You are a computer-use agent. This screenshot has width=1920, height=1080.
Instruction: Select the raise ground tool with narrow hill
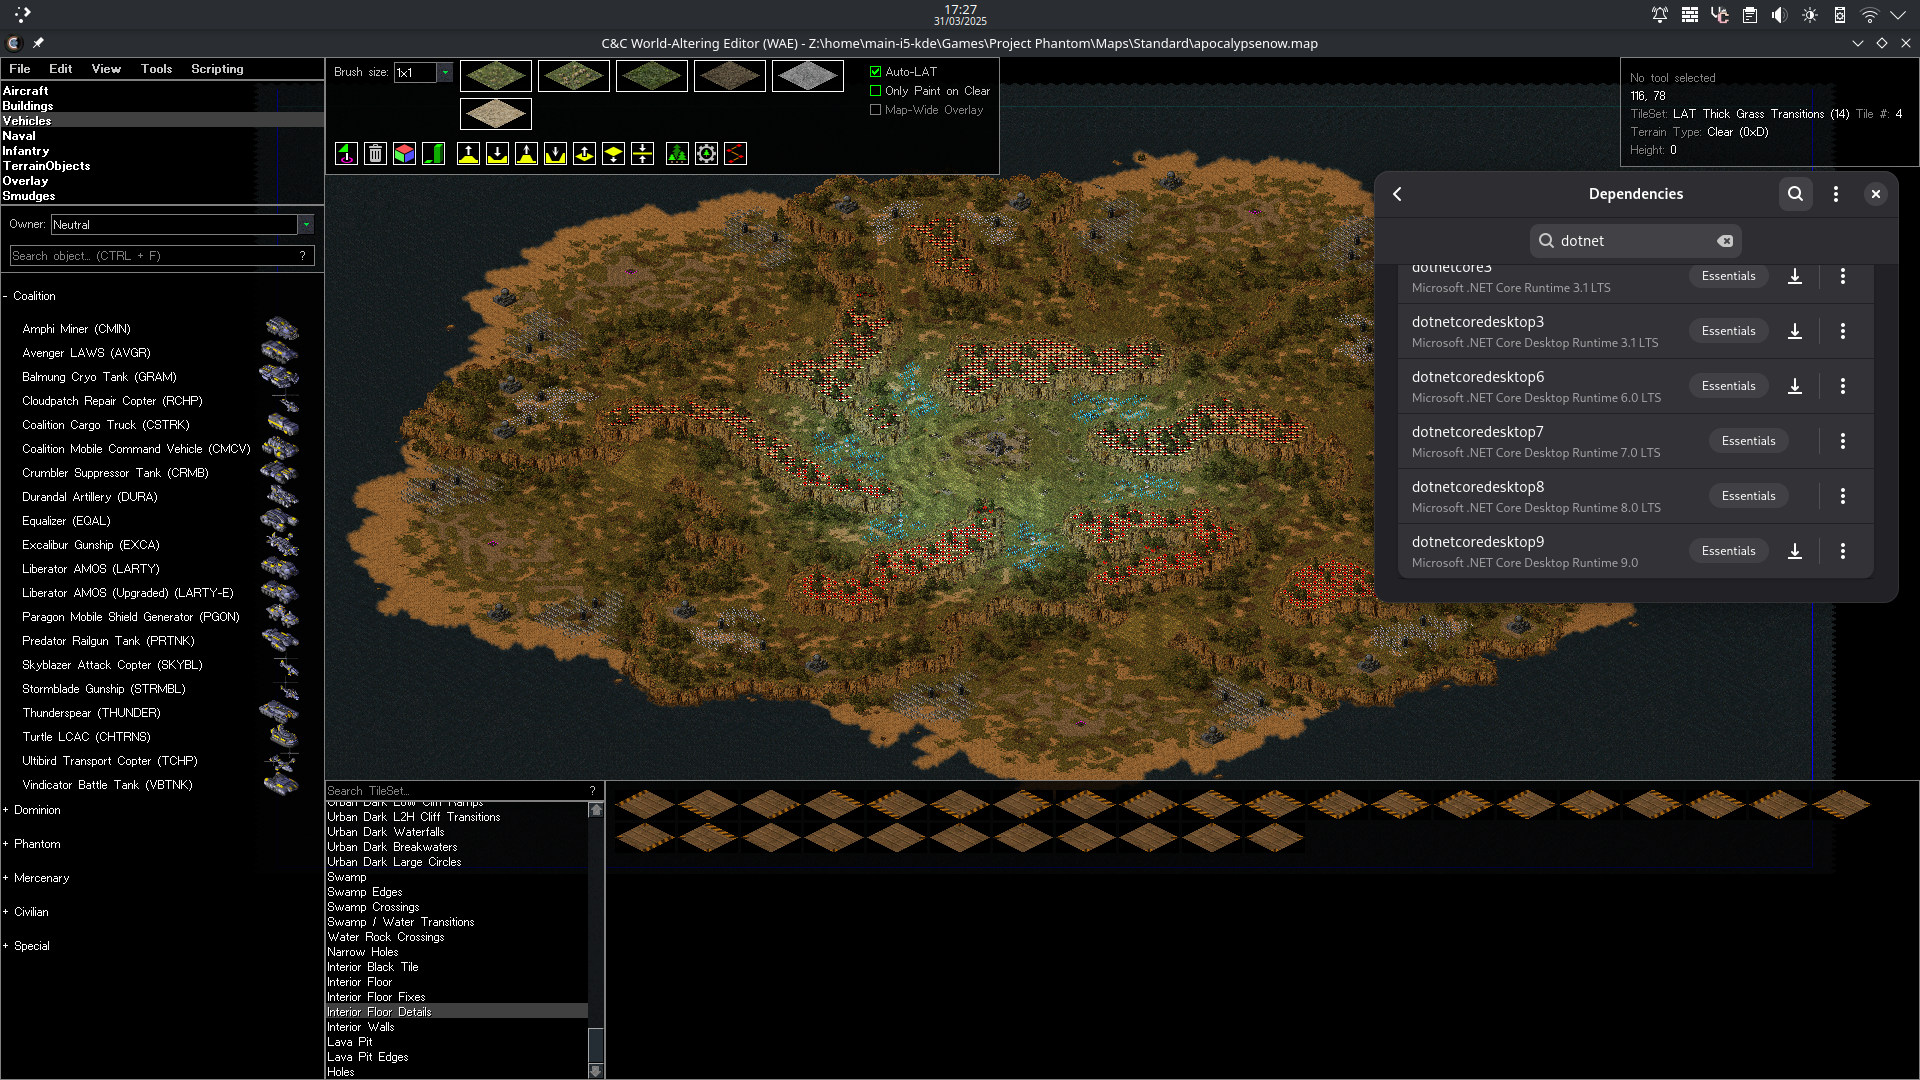click(526, 154)
